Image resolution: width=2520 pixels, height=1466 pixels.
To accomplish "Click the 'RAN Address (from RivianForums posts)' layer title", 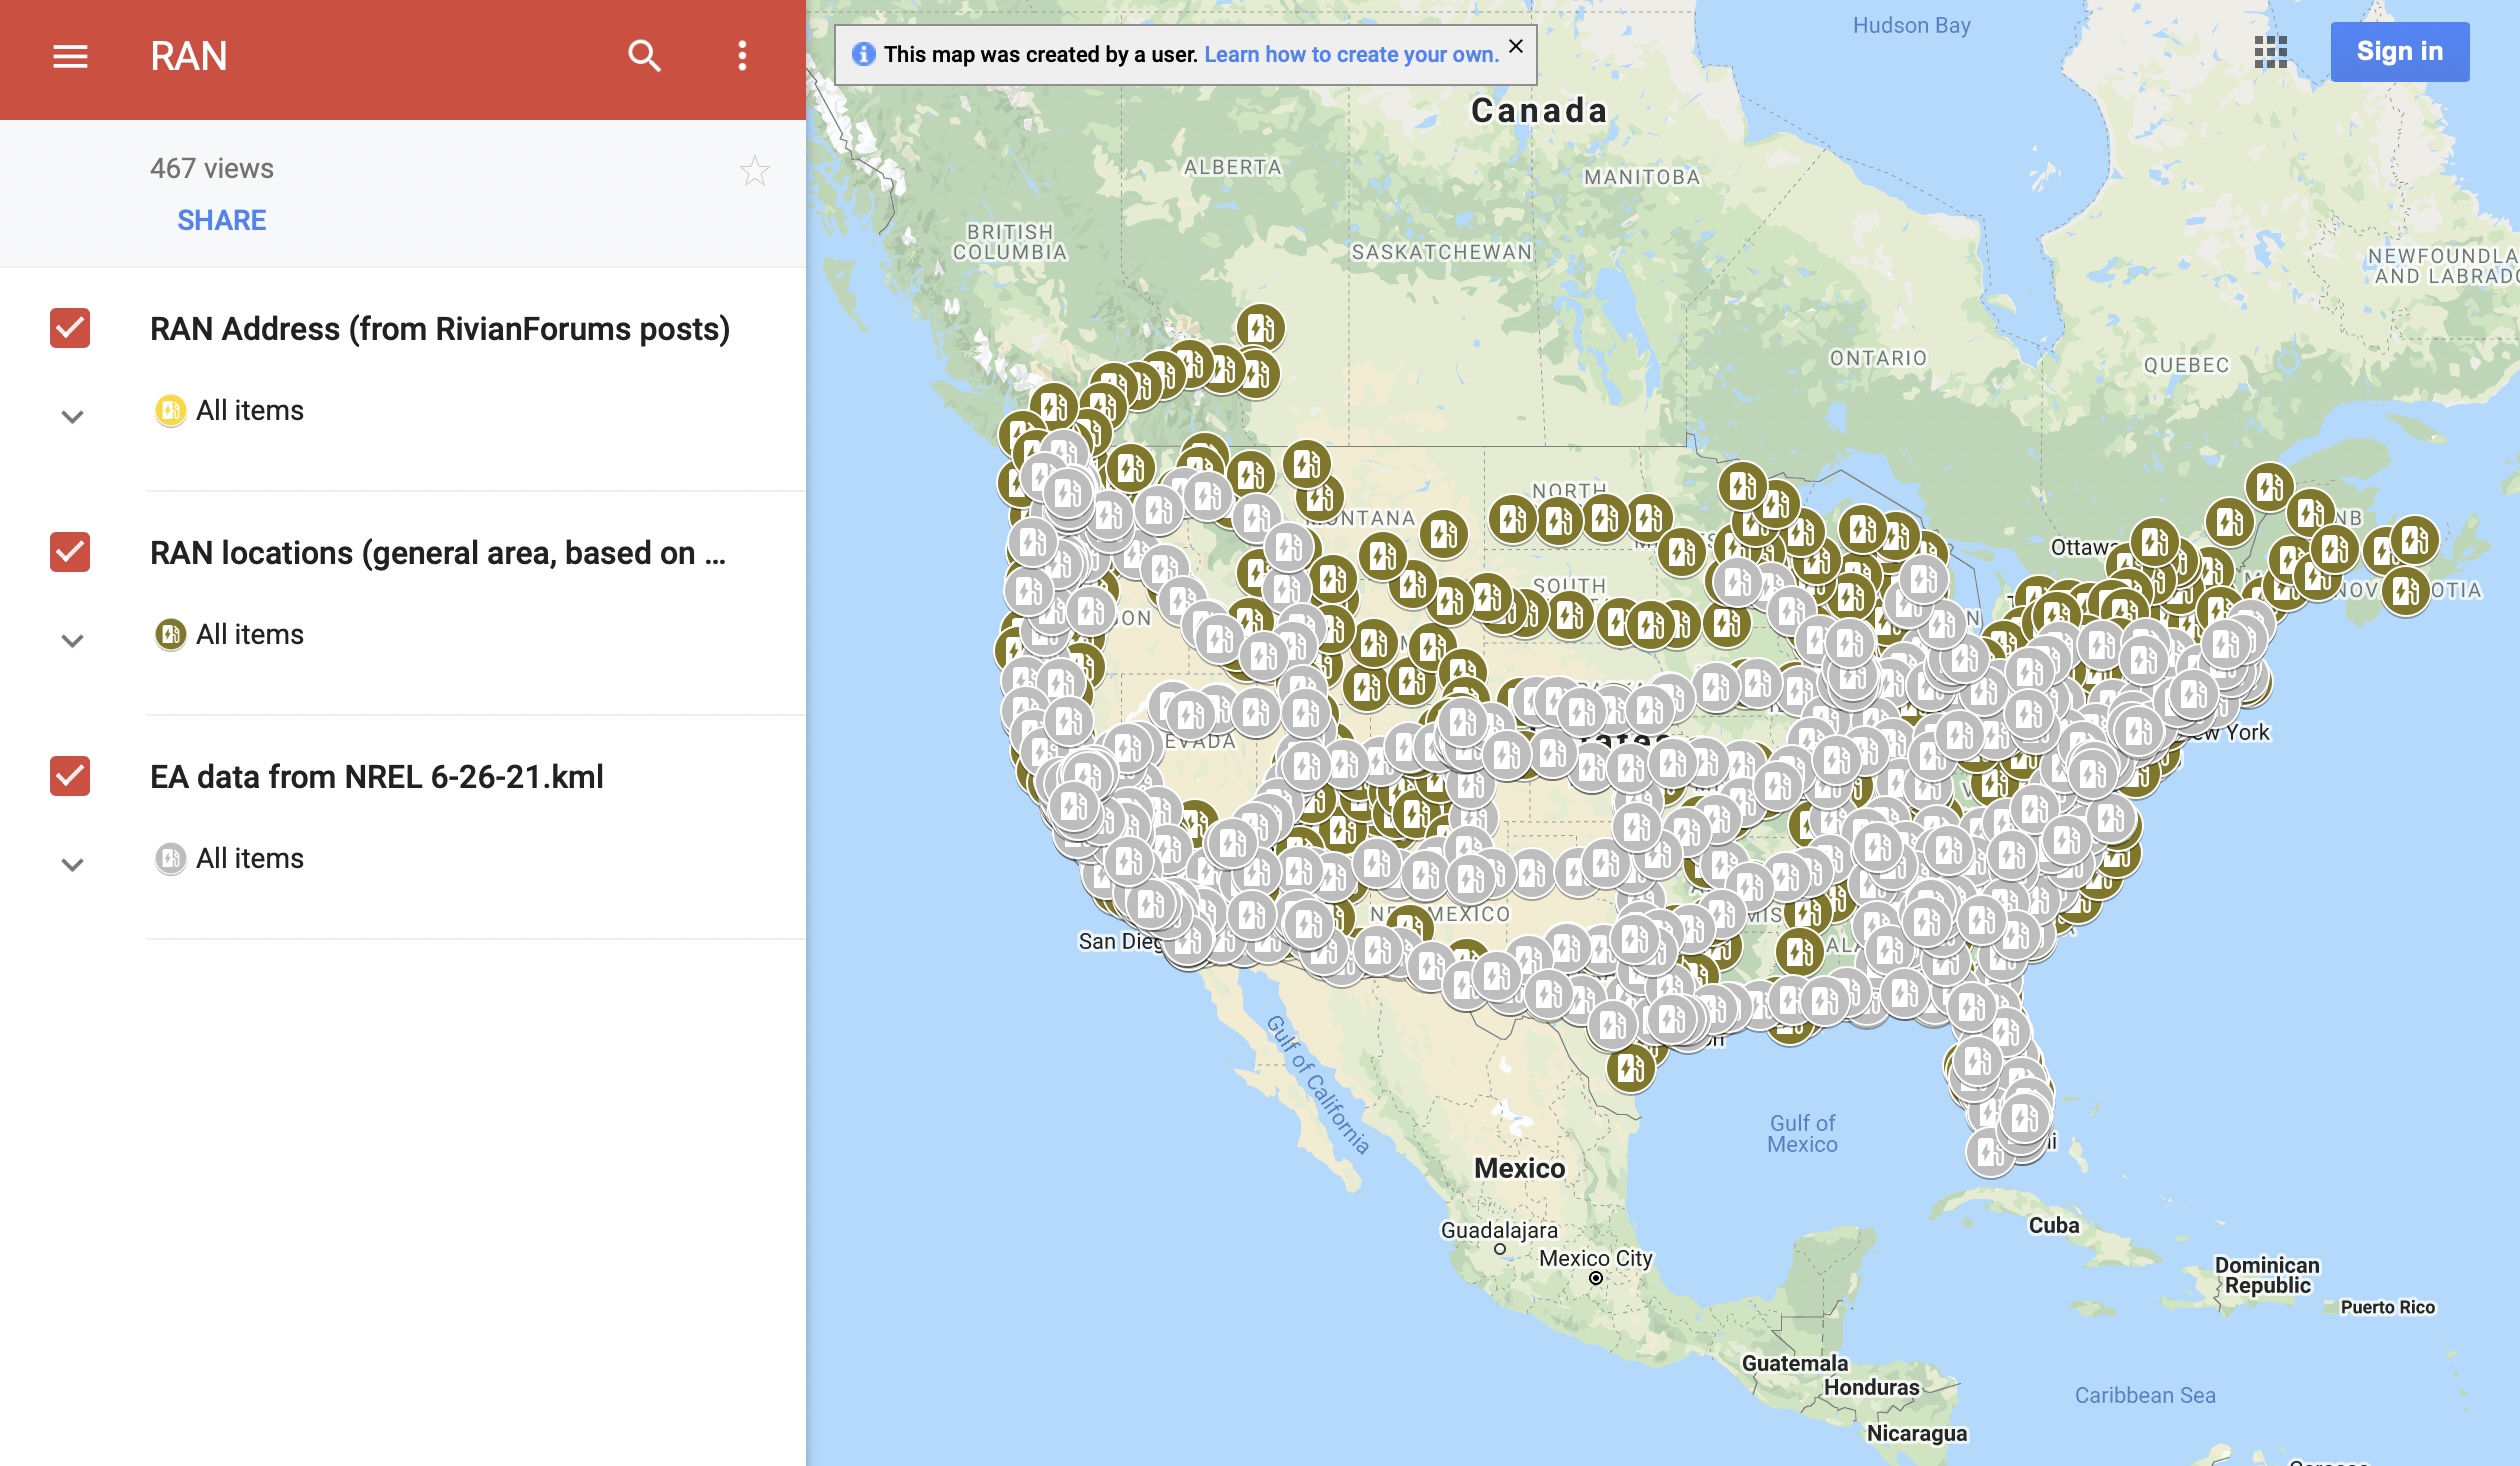I will point(440,329).
